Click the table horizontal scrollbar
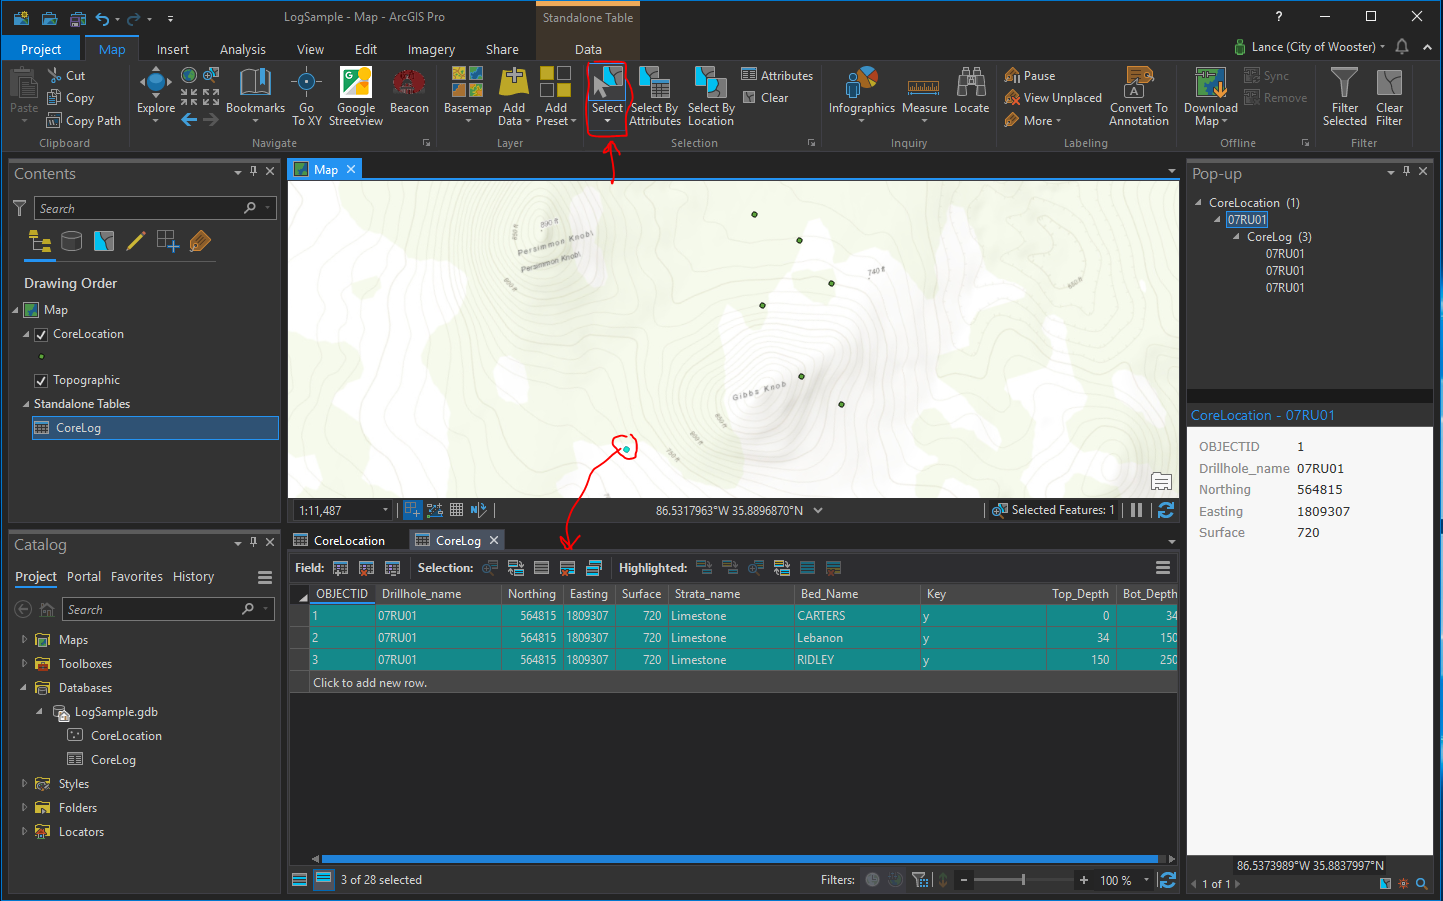This screenshot has height=901, width=1443. click(x=740, y=859)
